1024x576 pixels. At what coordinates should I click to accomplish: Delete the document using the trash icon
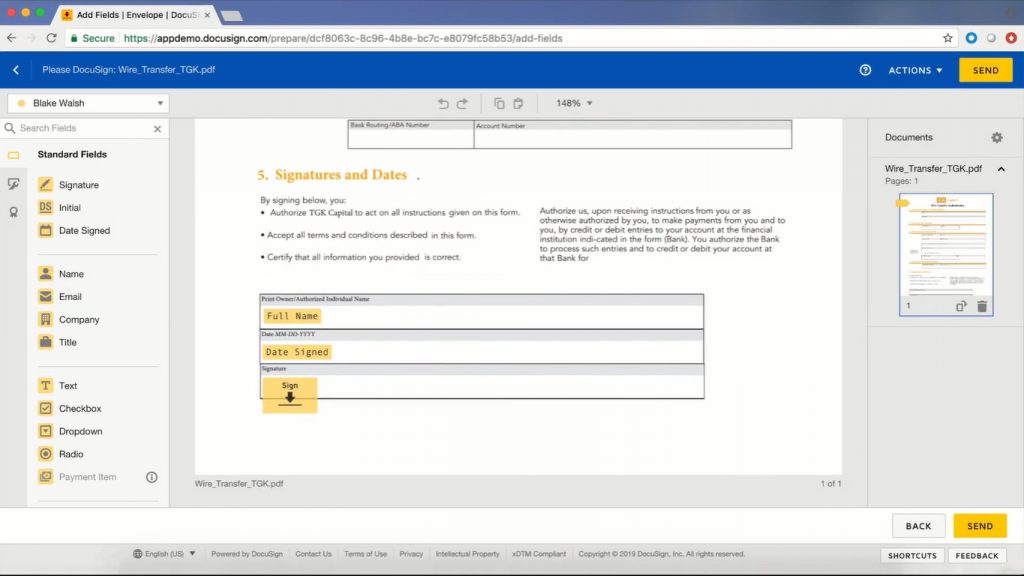pos(981,306)
